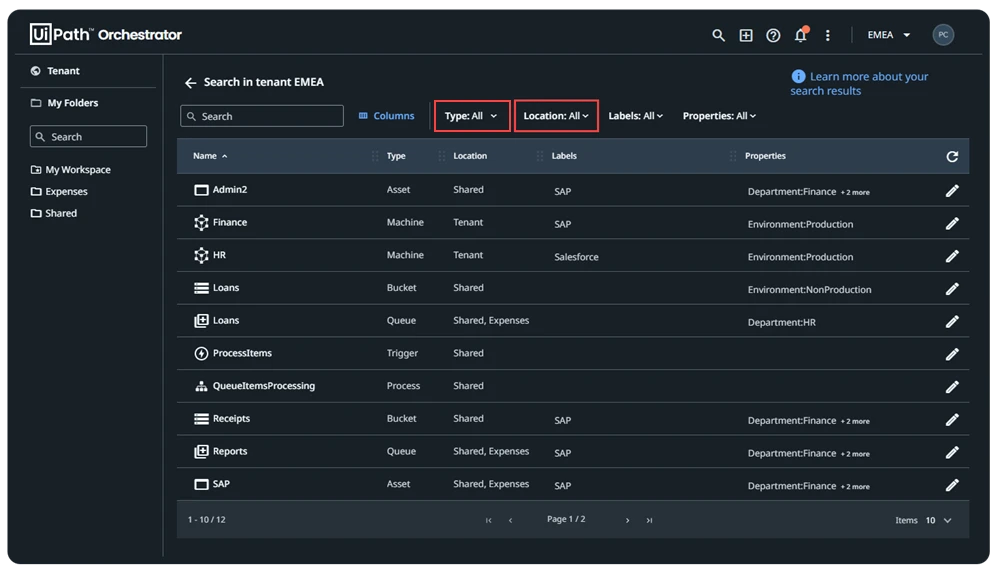This screenshot has height=575, width=1001.
Task: Click the 'Page 1 / 2' indicator
Action: point(566,519)
